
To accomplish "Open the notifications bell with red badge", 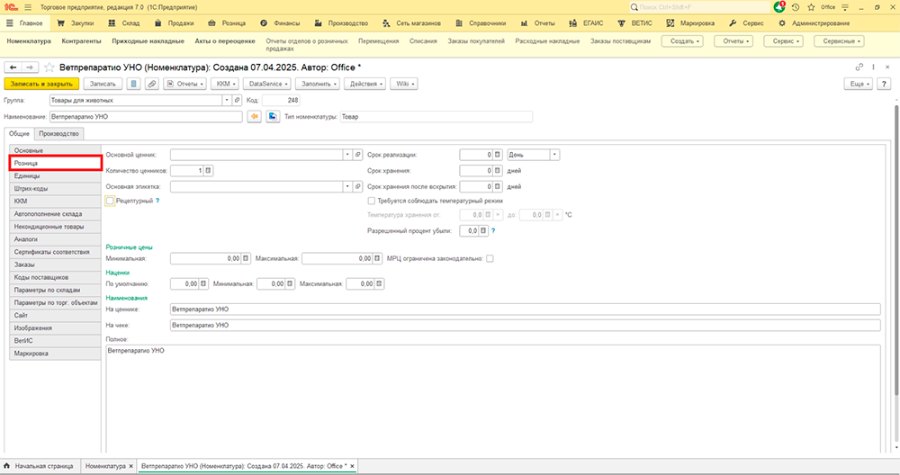I will 779,7.
